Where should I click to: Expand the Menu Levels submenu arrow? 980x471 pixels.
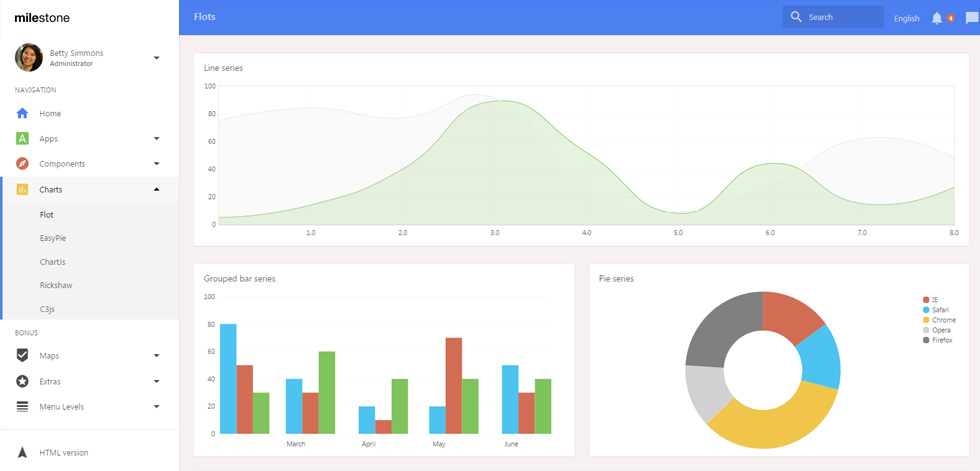[x=156, y=407]
